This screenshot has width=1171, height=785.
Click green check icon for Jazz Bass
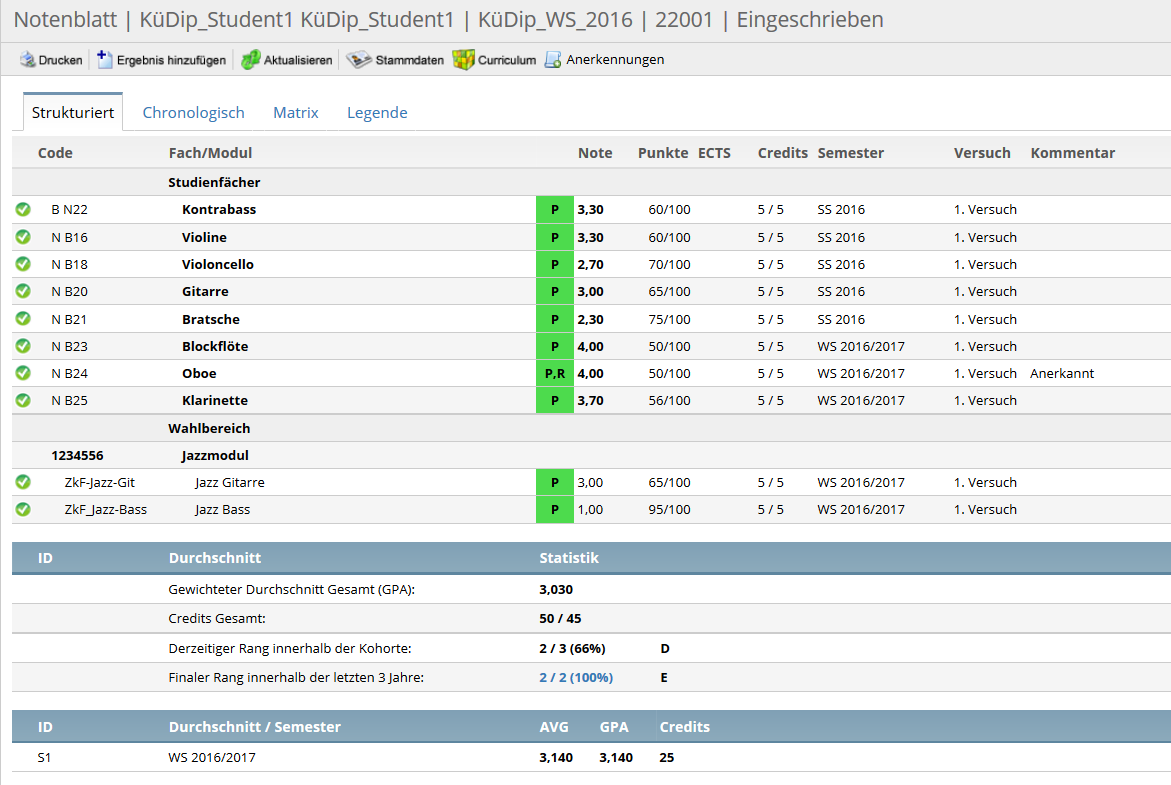point(23,509)
